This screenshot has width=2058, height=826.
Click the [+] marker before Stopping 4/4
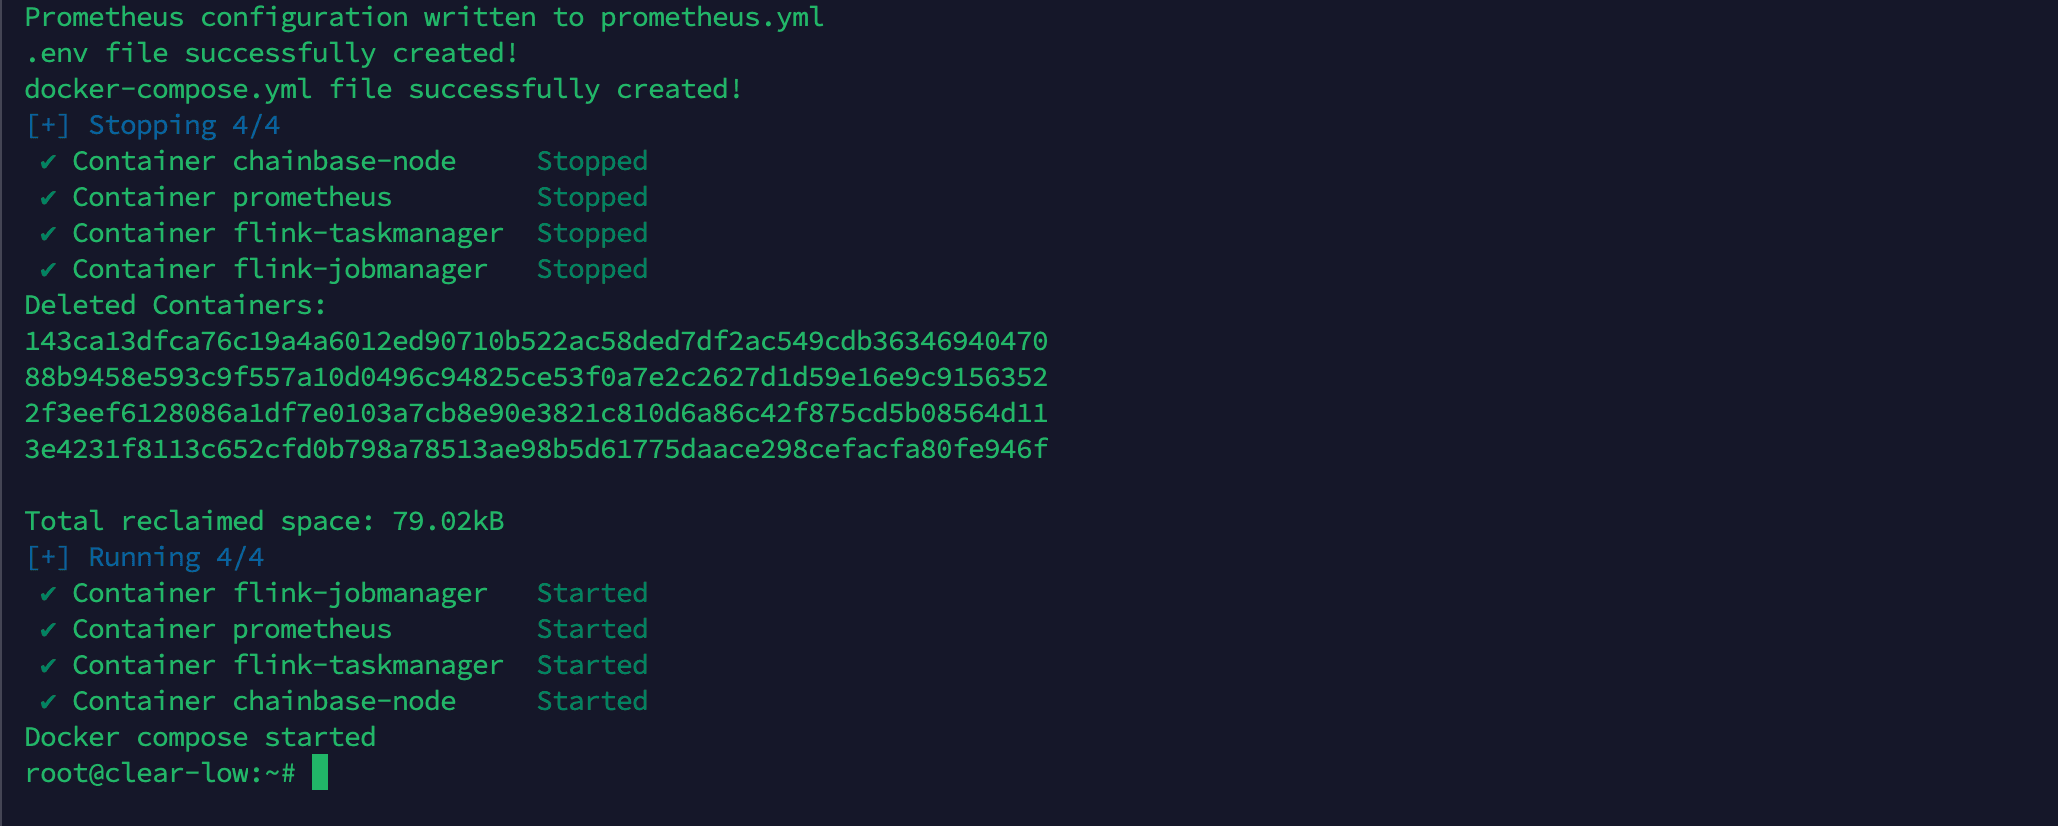point(48,125)
